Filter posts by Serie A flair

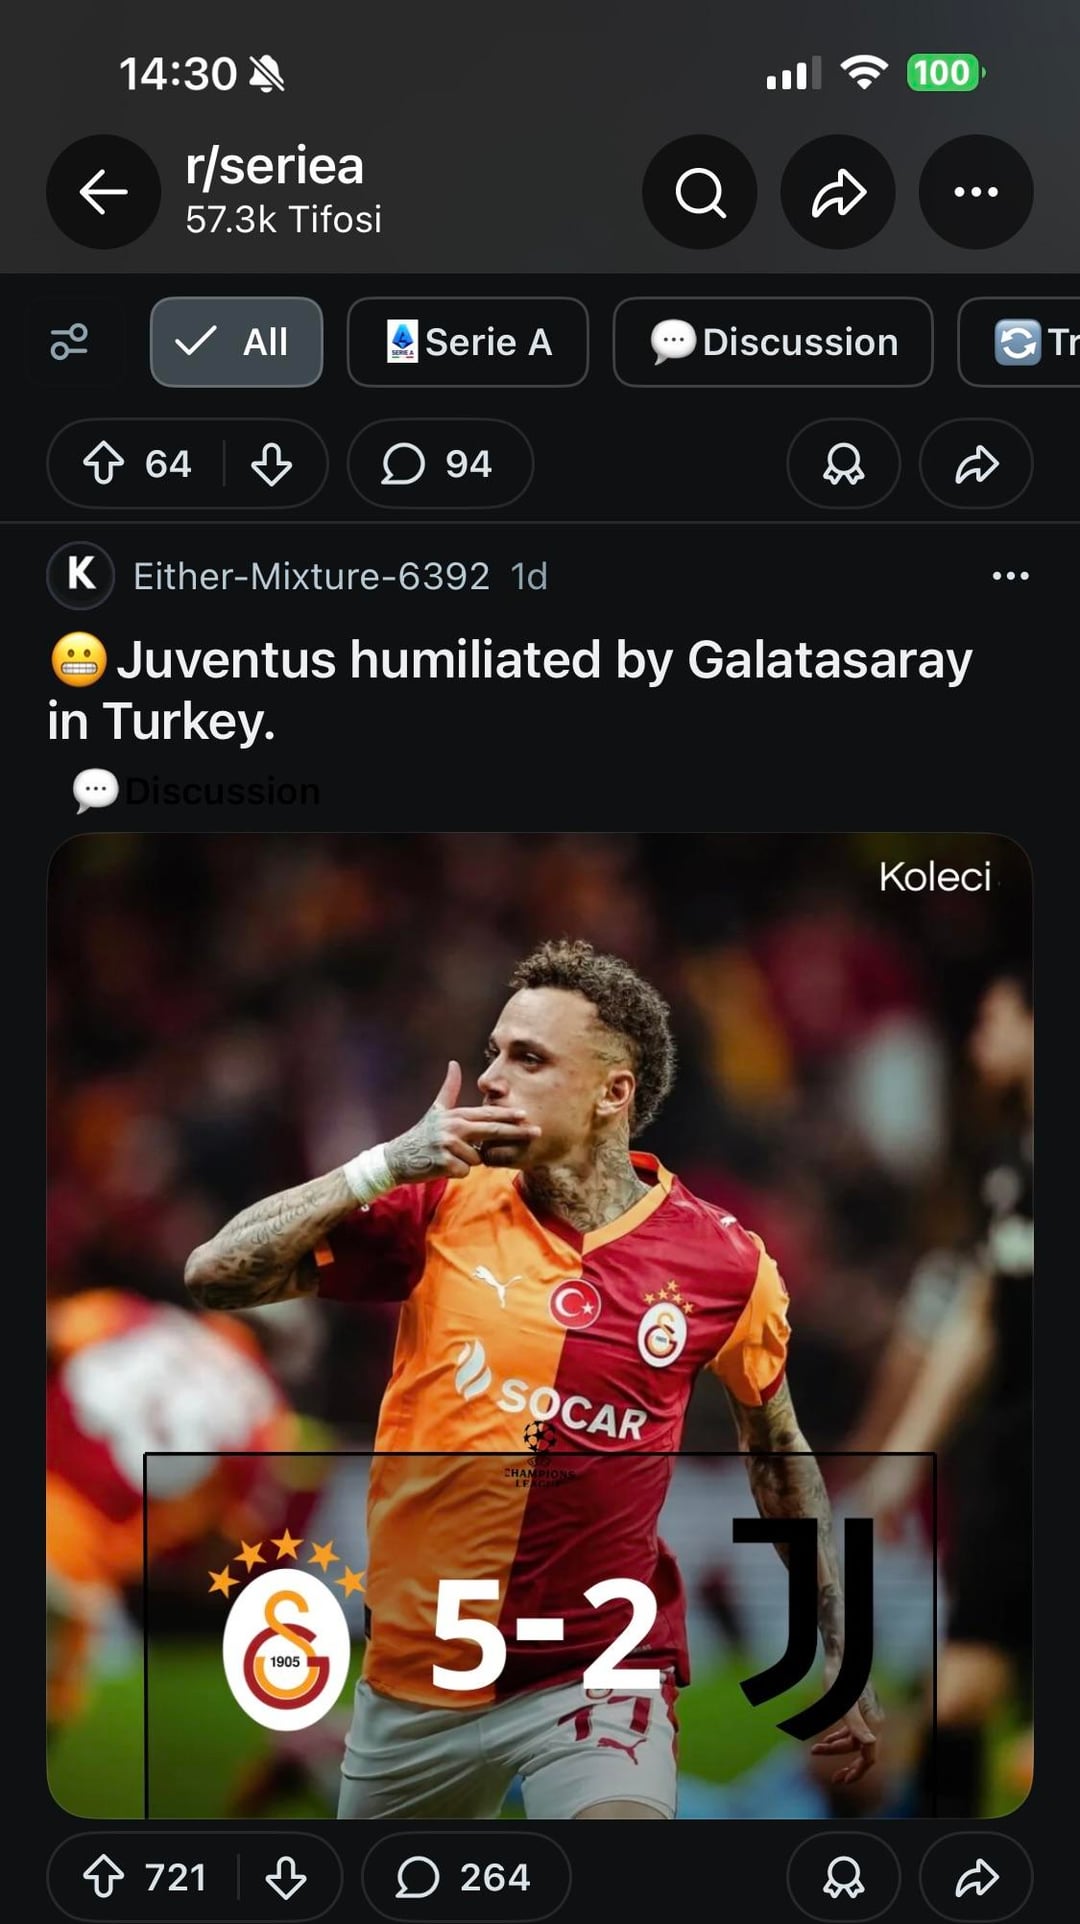(x=467, y=342)
